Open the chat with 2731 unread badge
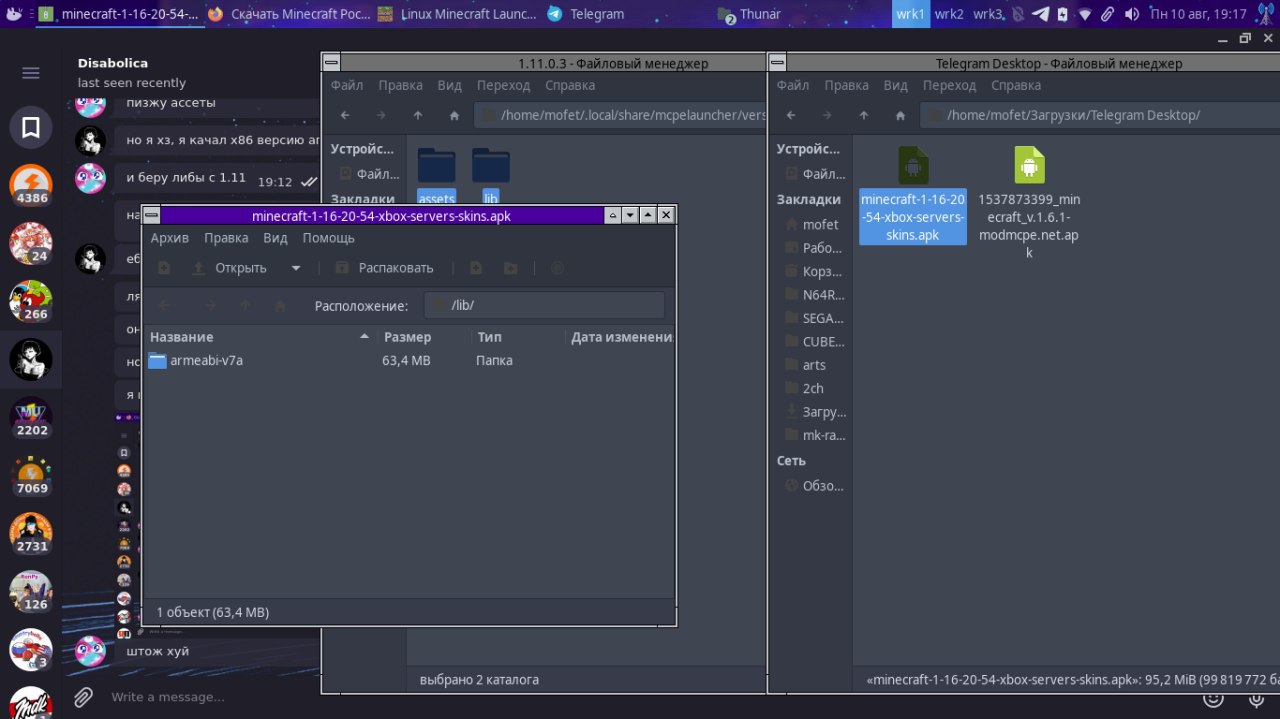Image resolution: width=1280 pixels, height=719 pixels. click(x=31, y=533)
